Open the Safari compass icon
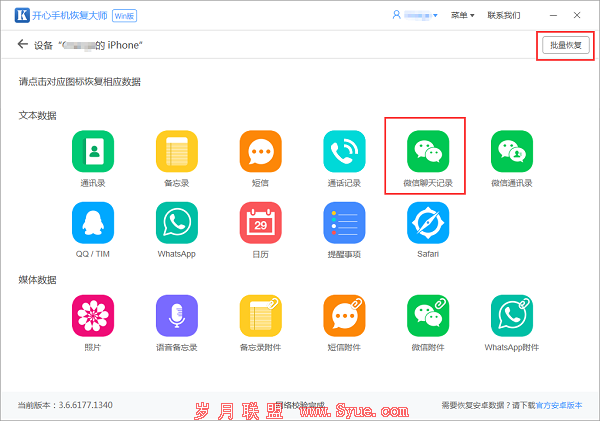600x421 pixels. click(428, 223)
